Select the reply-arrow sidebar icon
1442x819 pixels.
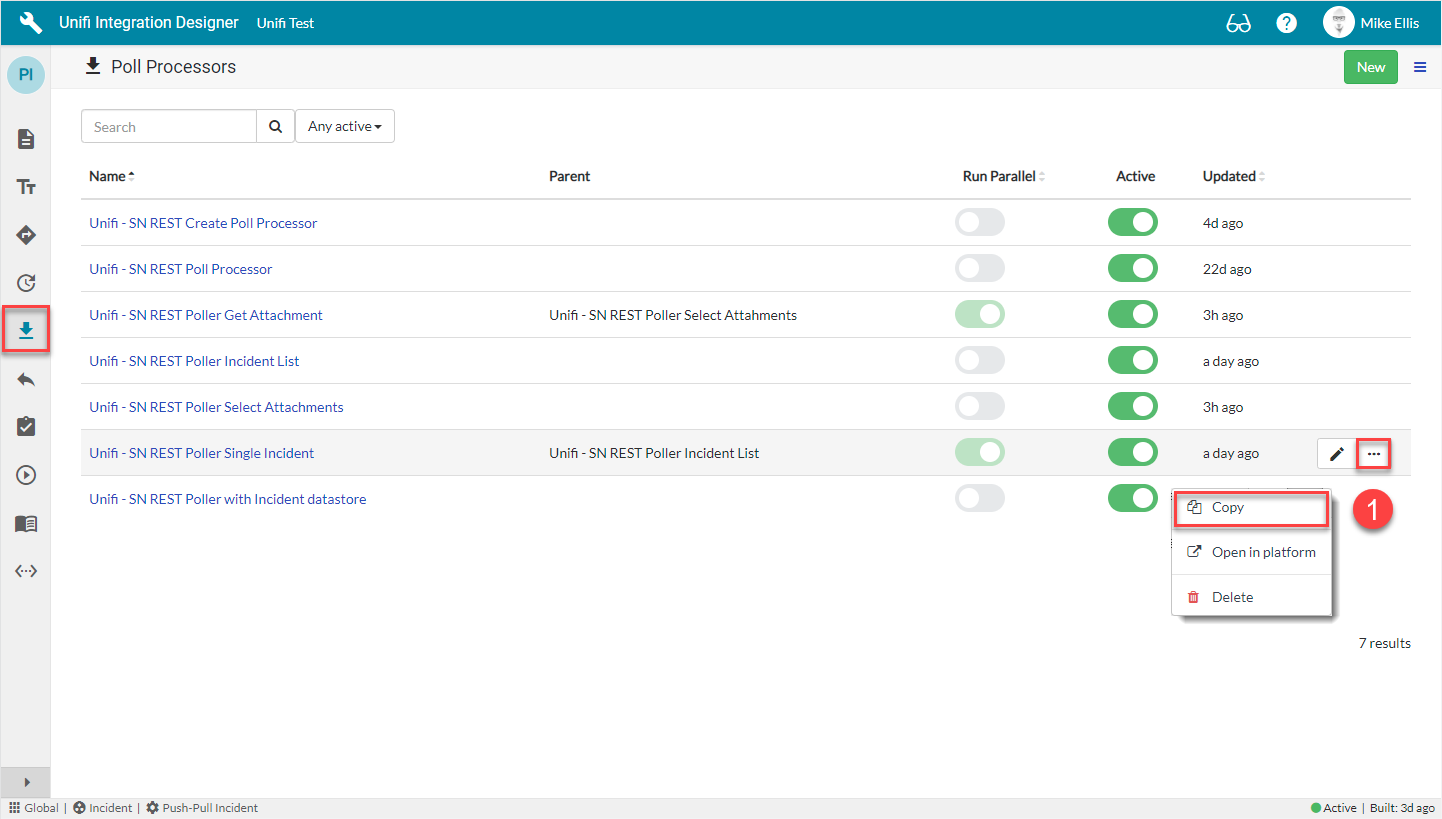[x=25, y=379]
